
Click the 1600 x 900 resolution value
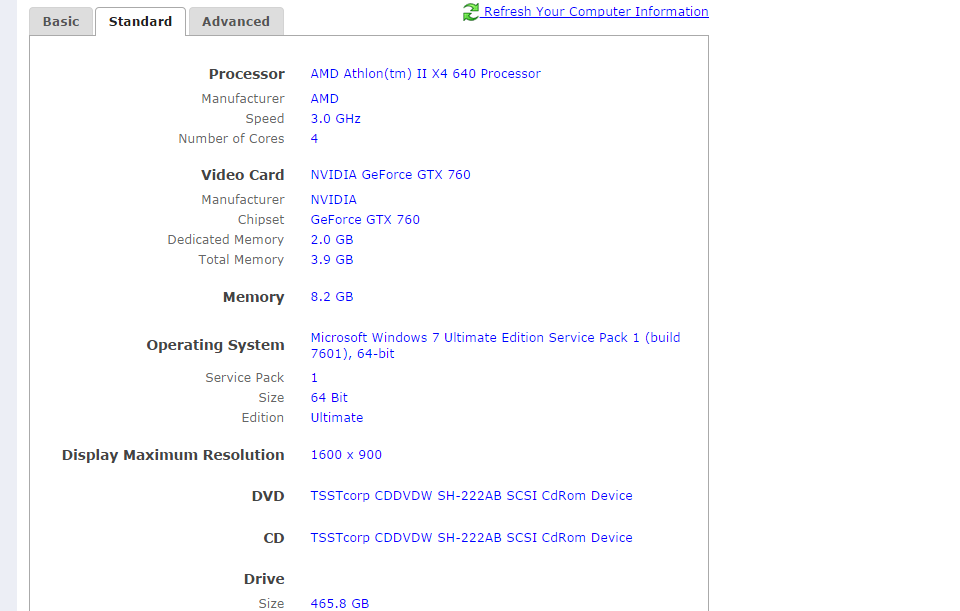click(346, 455)
